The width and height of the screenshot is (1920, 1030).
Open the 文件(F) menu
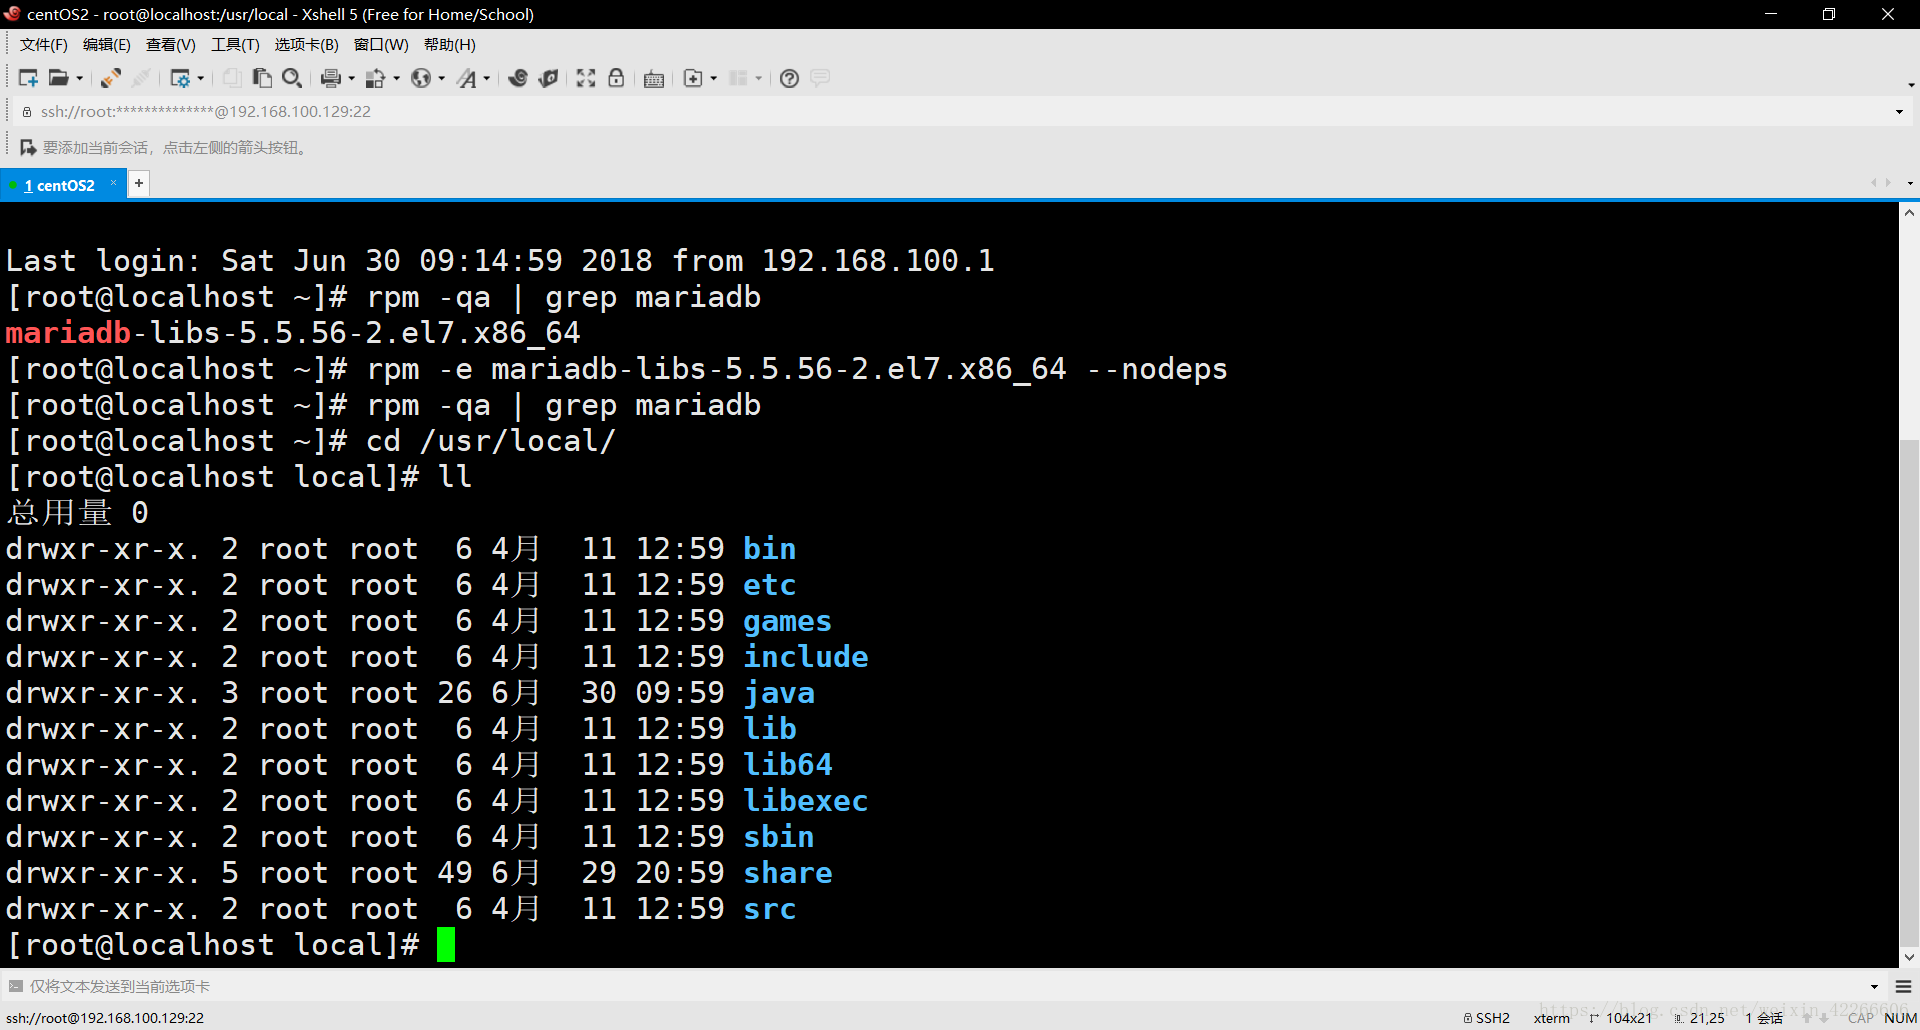point(44,45)
